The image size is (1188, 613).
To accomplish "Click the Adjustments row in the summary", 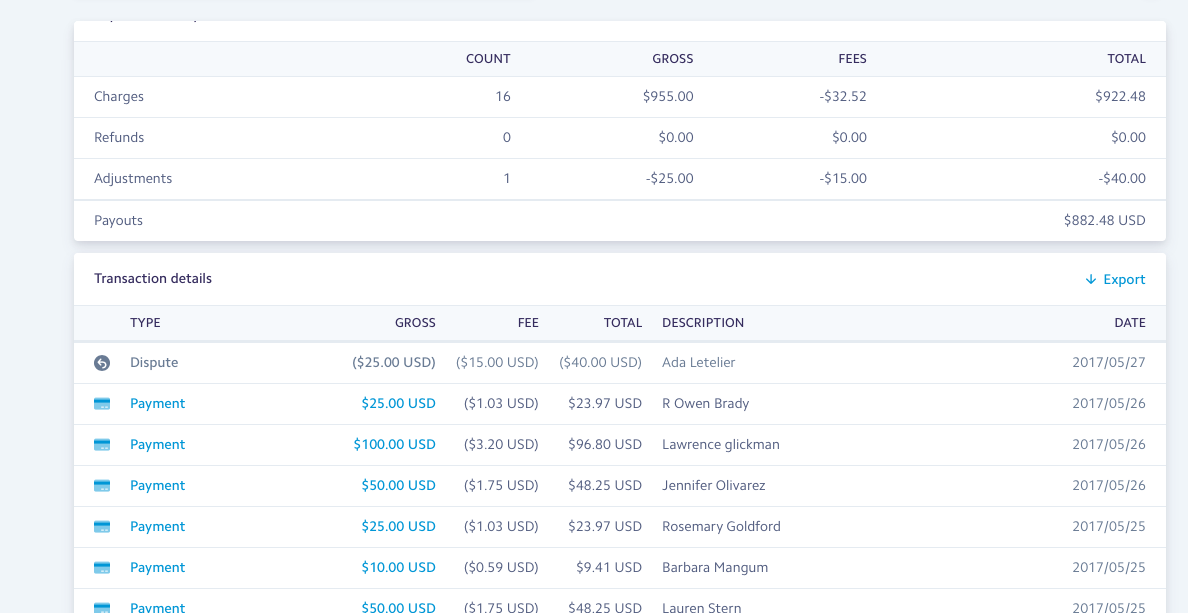I will (x=133, y=179).
